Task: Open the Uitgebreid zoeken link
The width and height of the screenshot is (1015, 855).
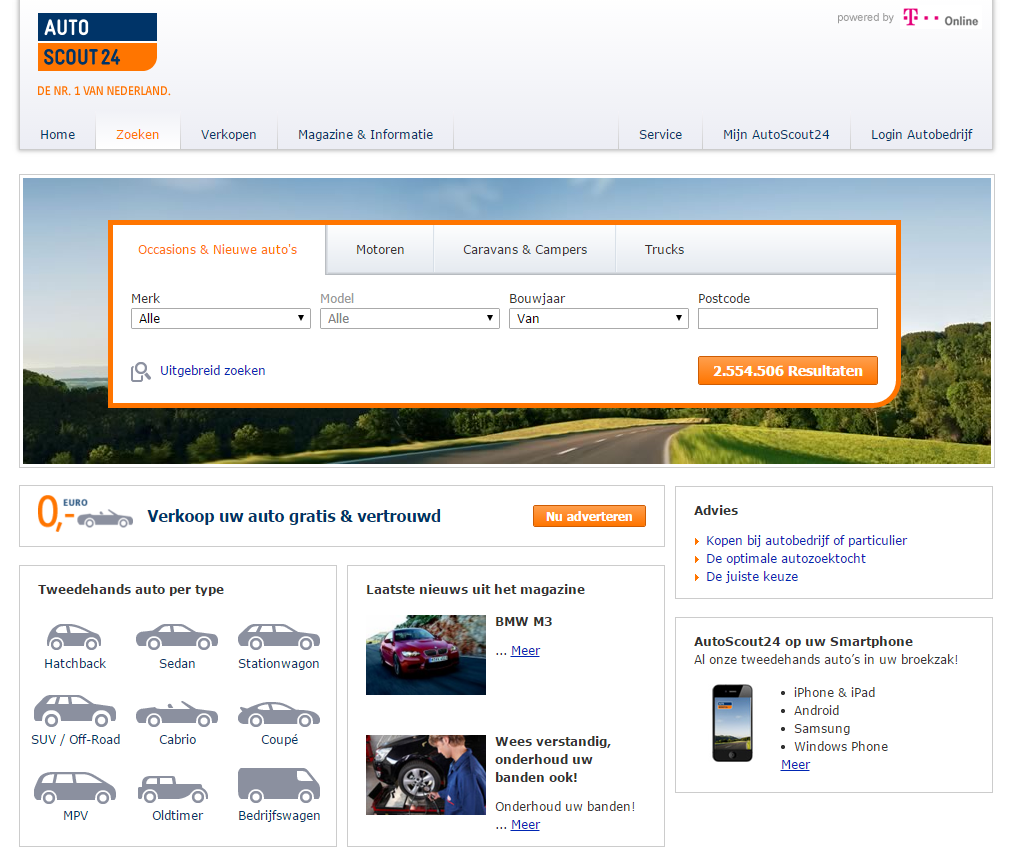Action: 212,371
